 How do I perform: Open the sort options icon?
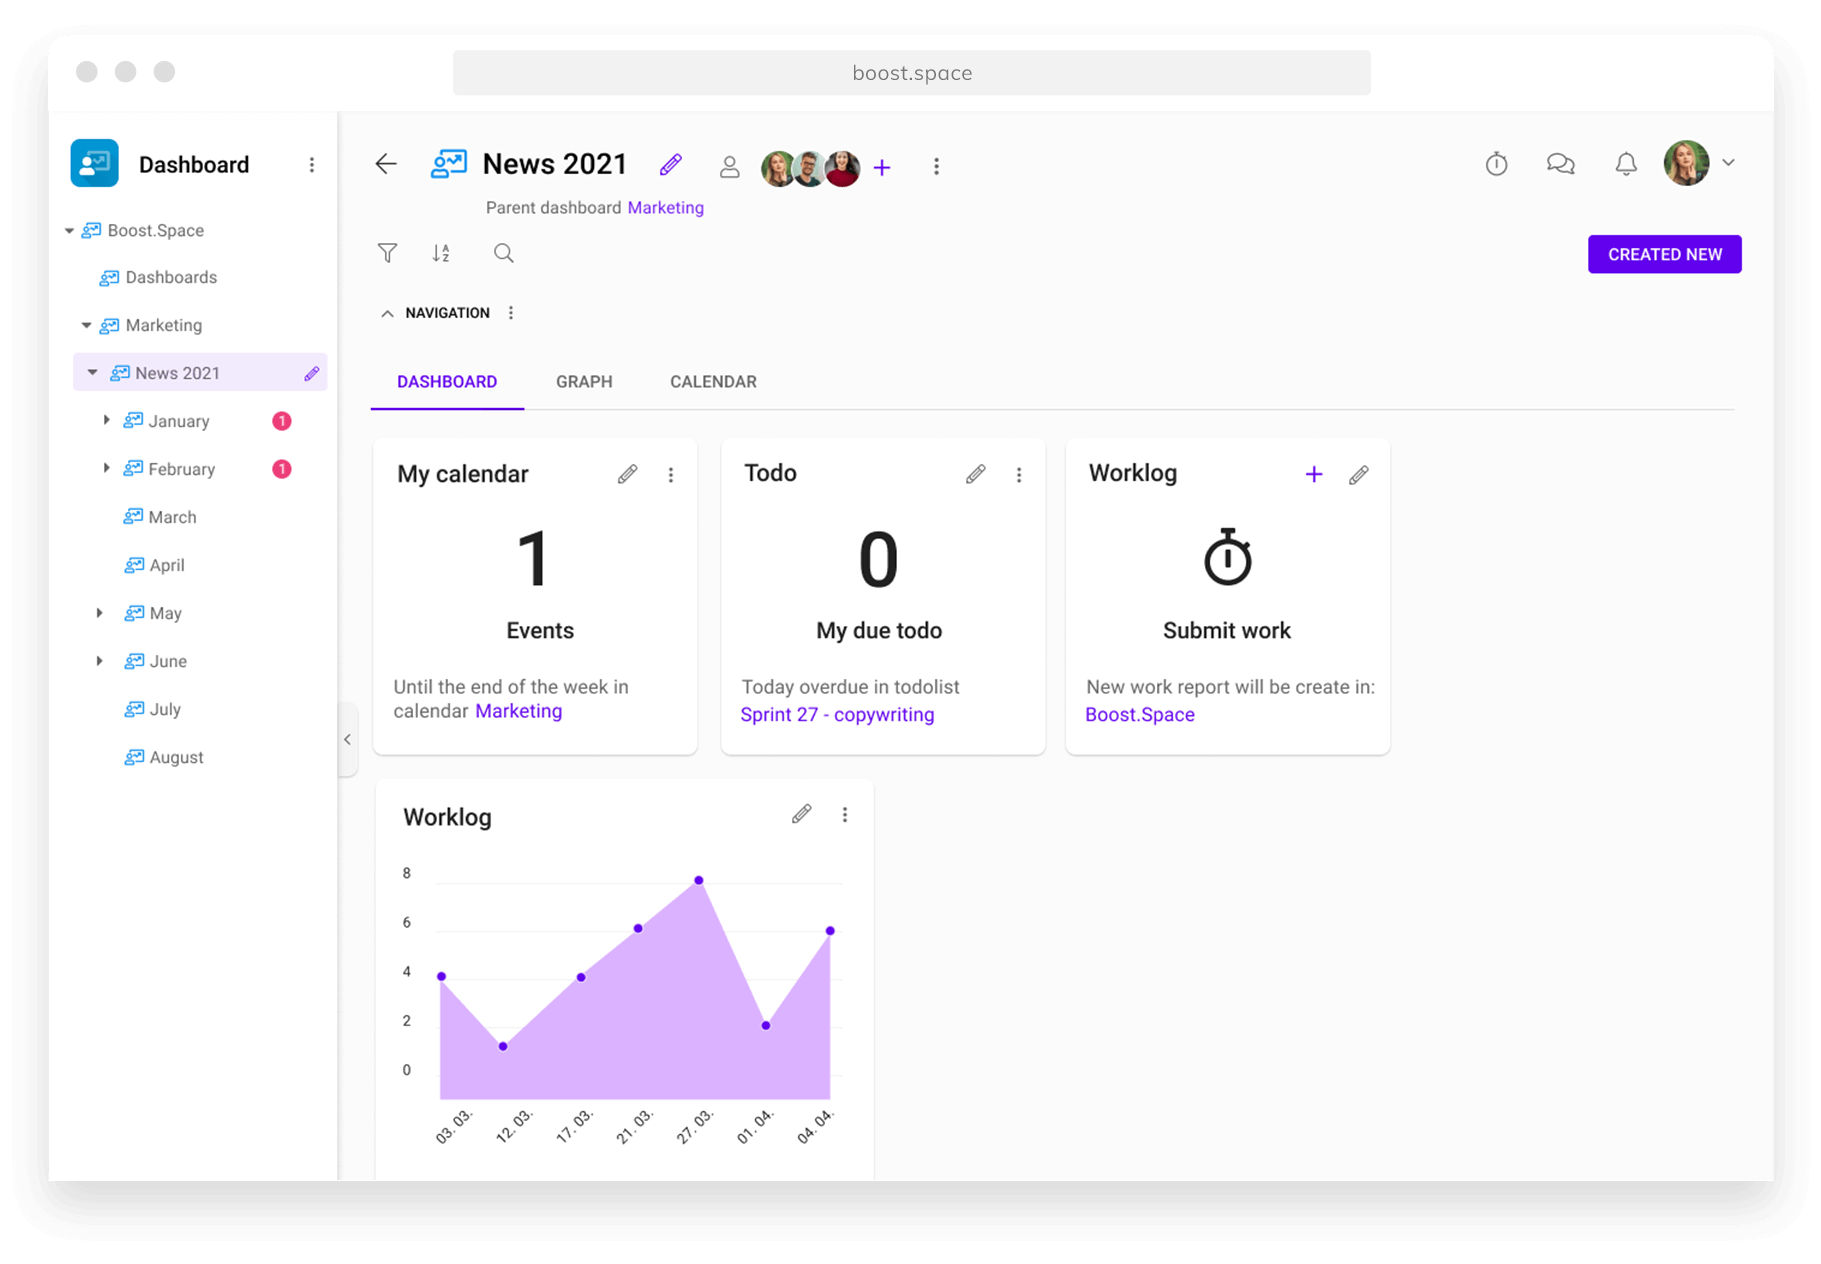[x=441, y=253]
